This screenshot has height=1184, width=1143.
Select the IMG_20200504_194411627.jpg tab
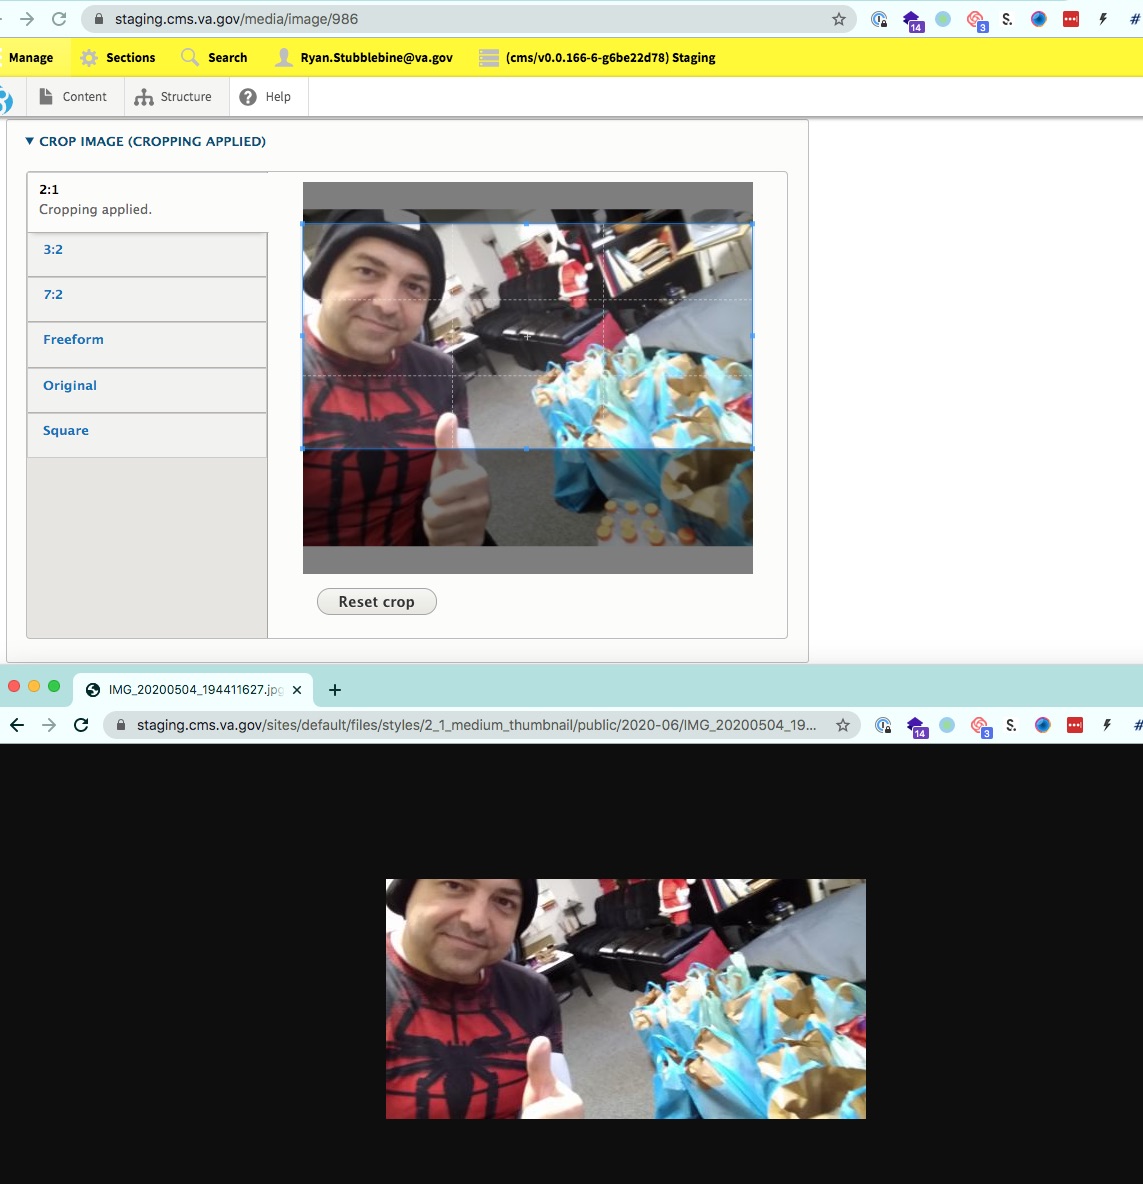click(x=193, y=689)
